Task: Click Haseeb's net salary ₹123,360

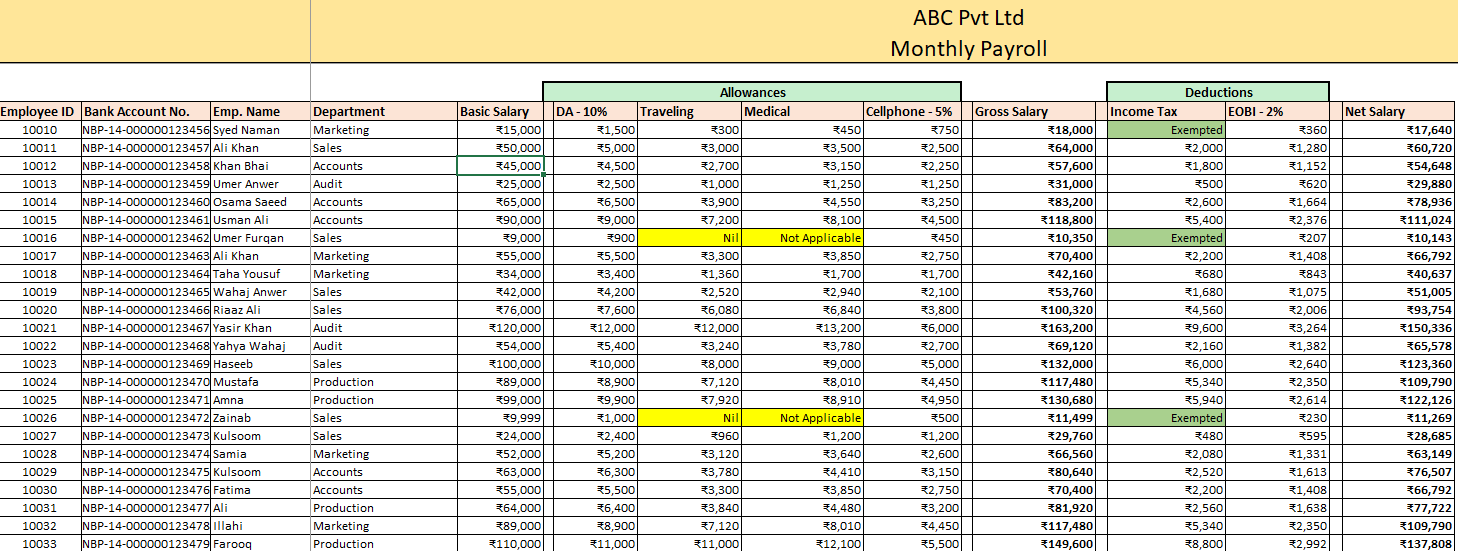Action: pyautogui.click(x=1398, y=364)
